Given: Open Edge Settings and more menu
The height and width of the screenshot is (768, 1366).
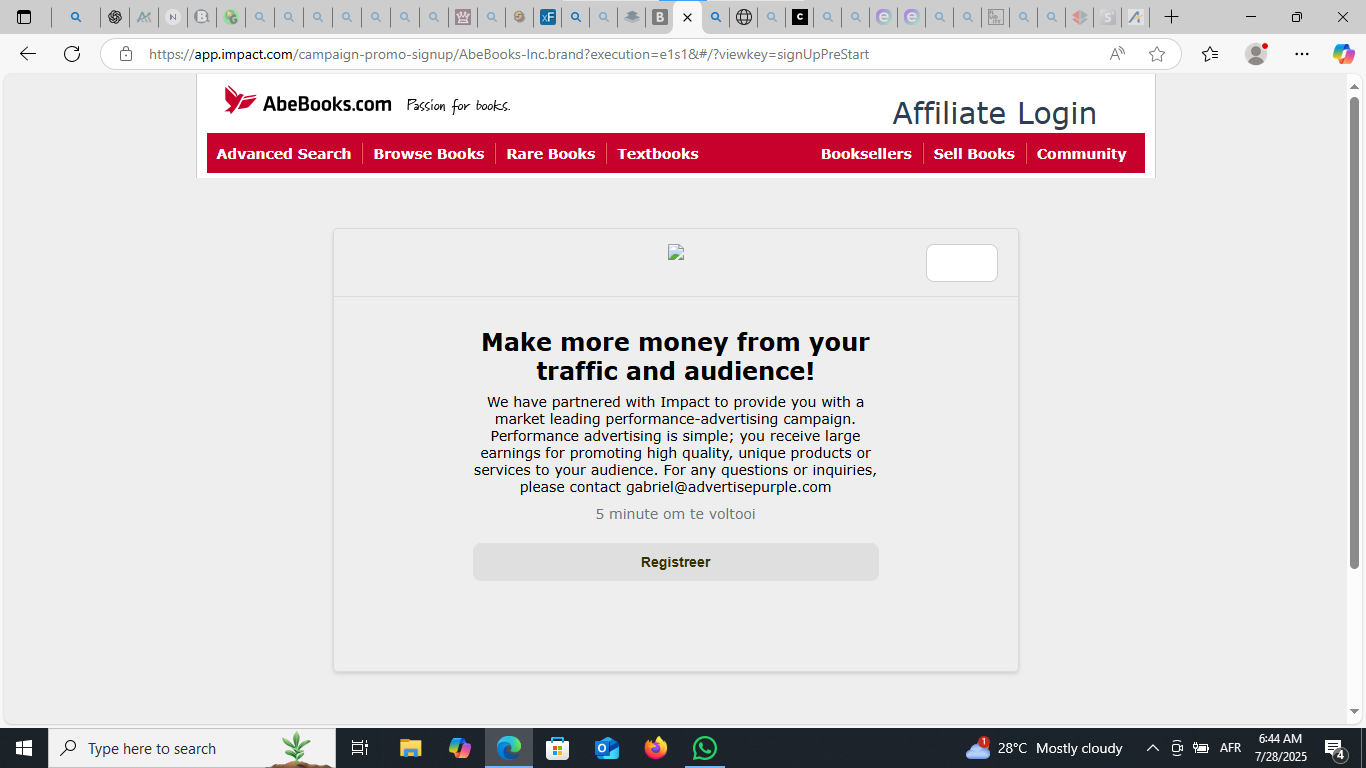Looking at the screenshot, I should pos(1301,54).
